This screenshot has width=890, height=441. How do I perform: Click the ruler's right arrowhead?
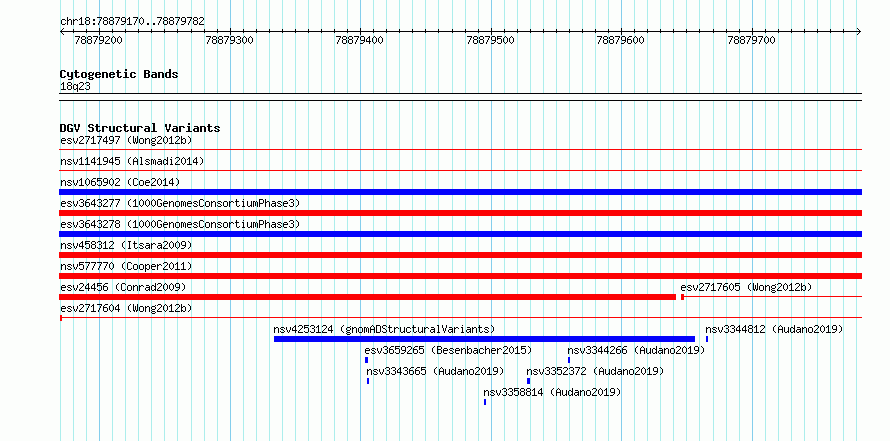point(859,32)
